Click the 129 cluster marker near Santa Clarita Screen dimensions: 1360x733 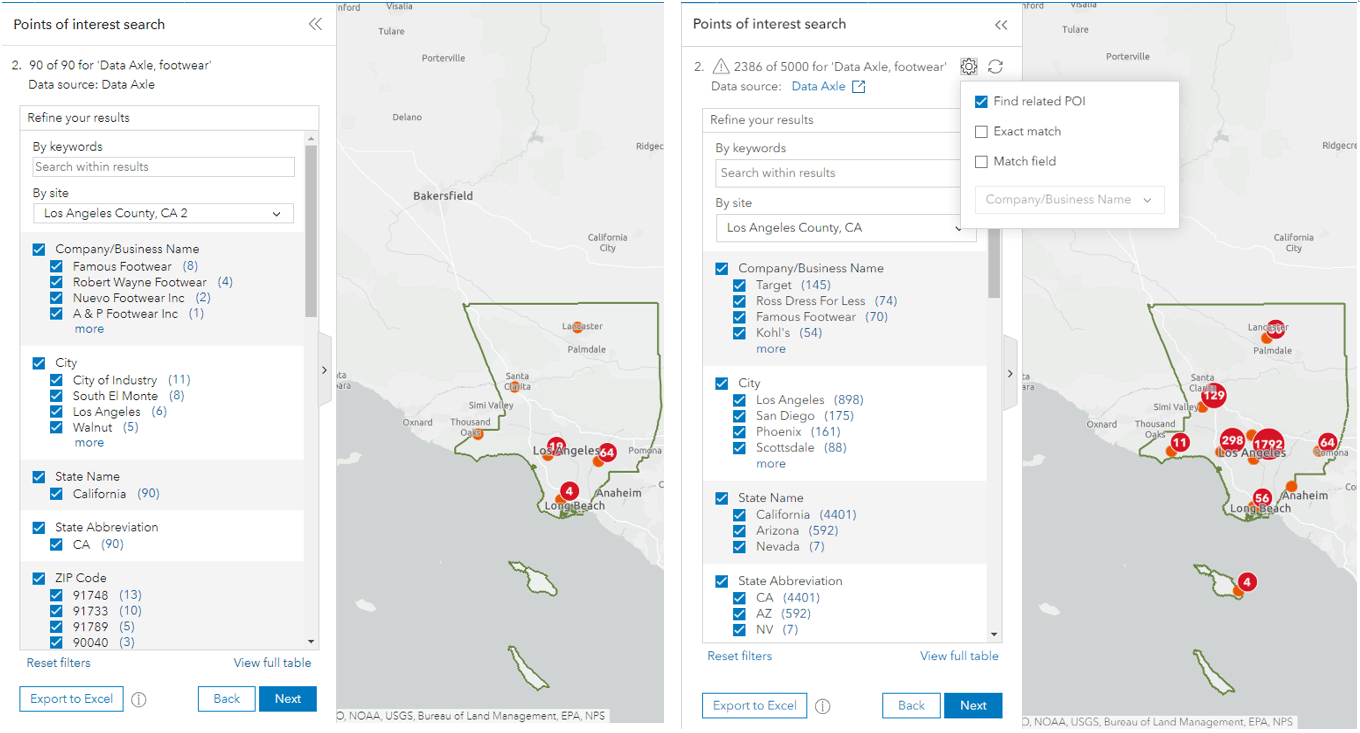1213,395
